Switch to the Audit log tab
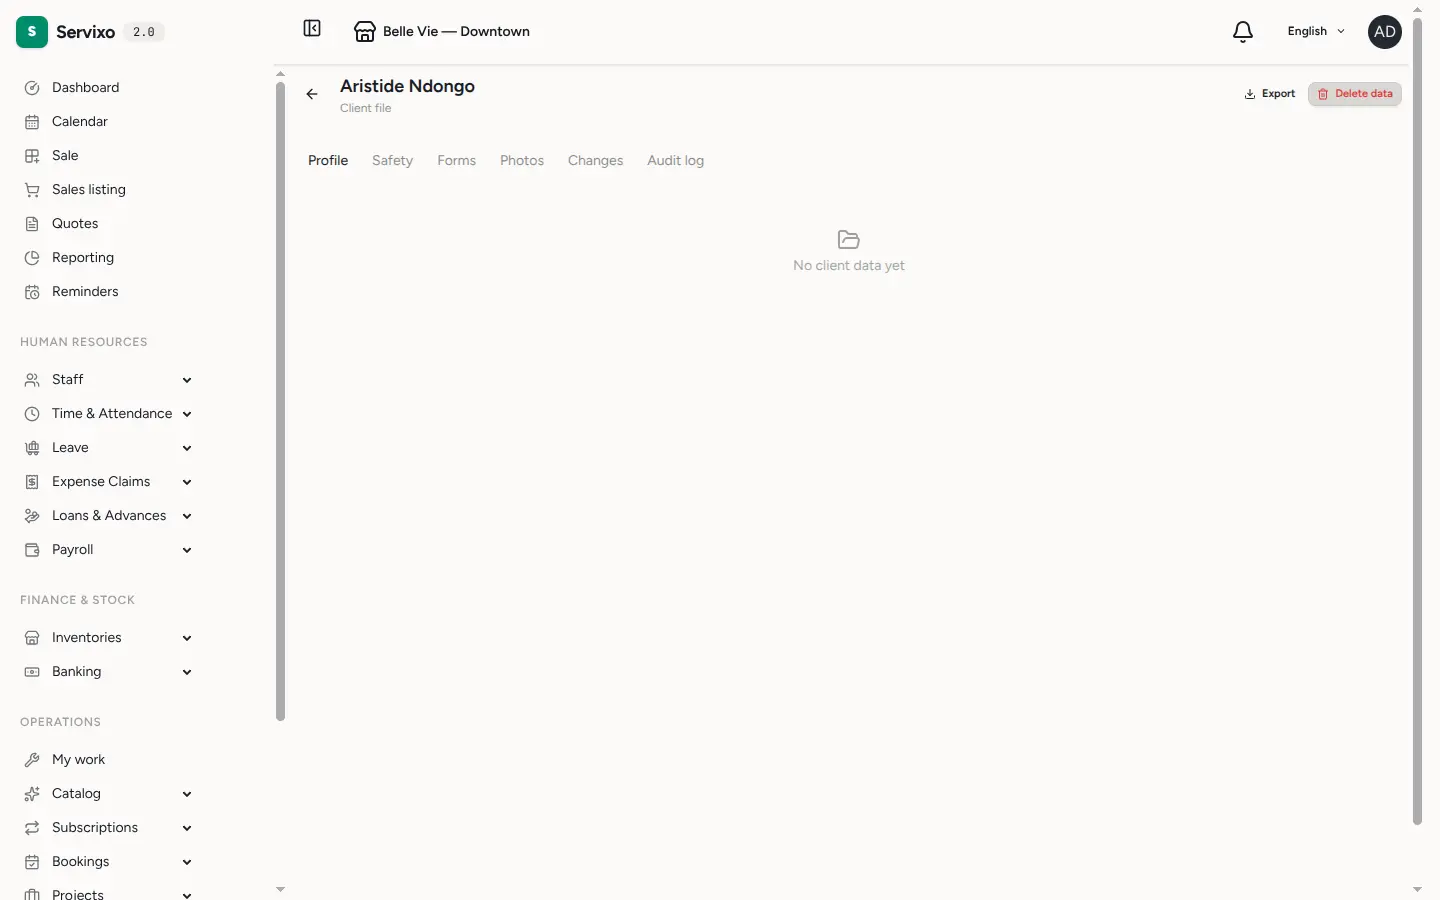Viewport: 1440px width, 900px height. pyautogui.click(x=675, y=161)
